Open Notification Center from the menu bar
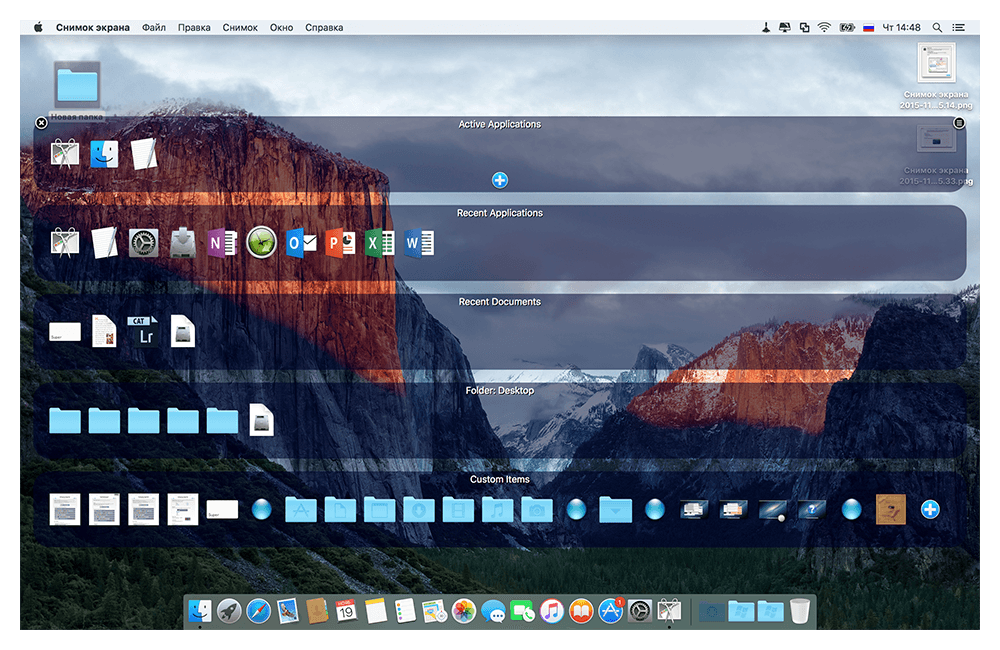The height and width of the screenshot is (650, 1000). [958, 27]
